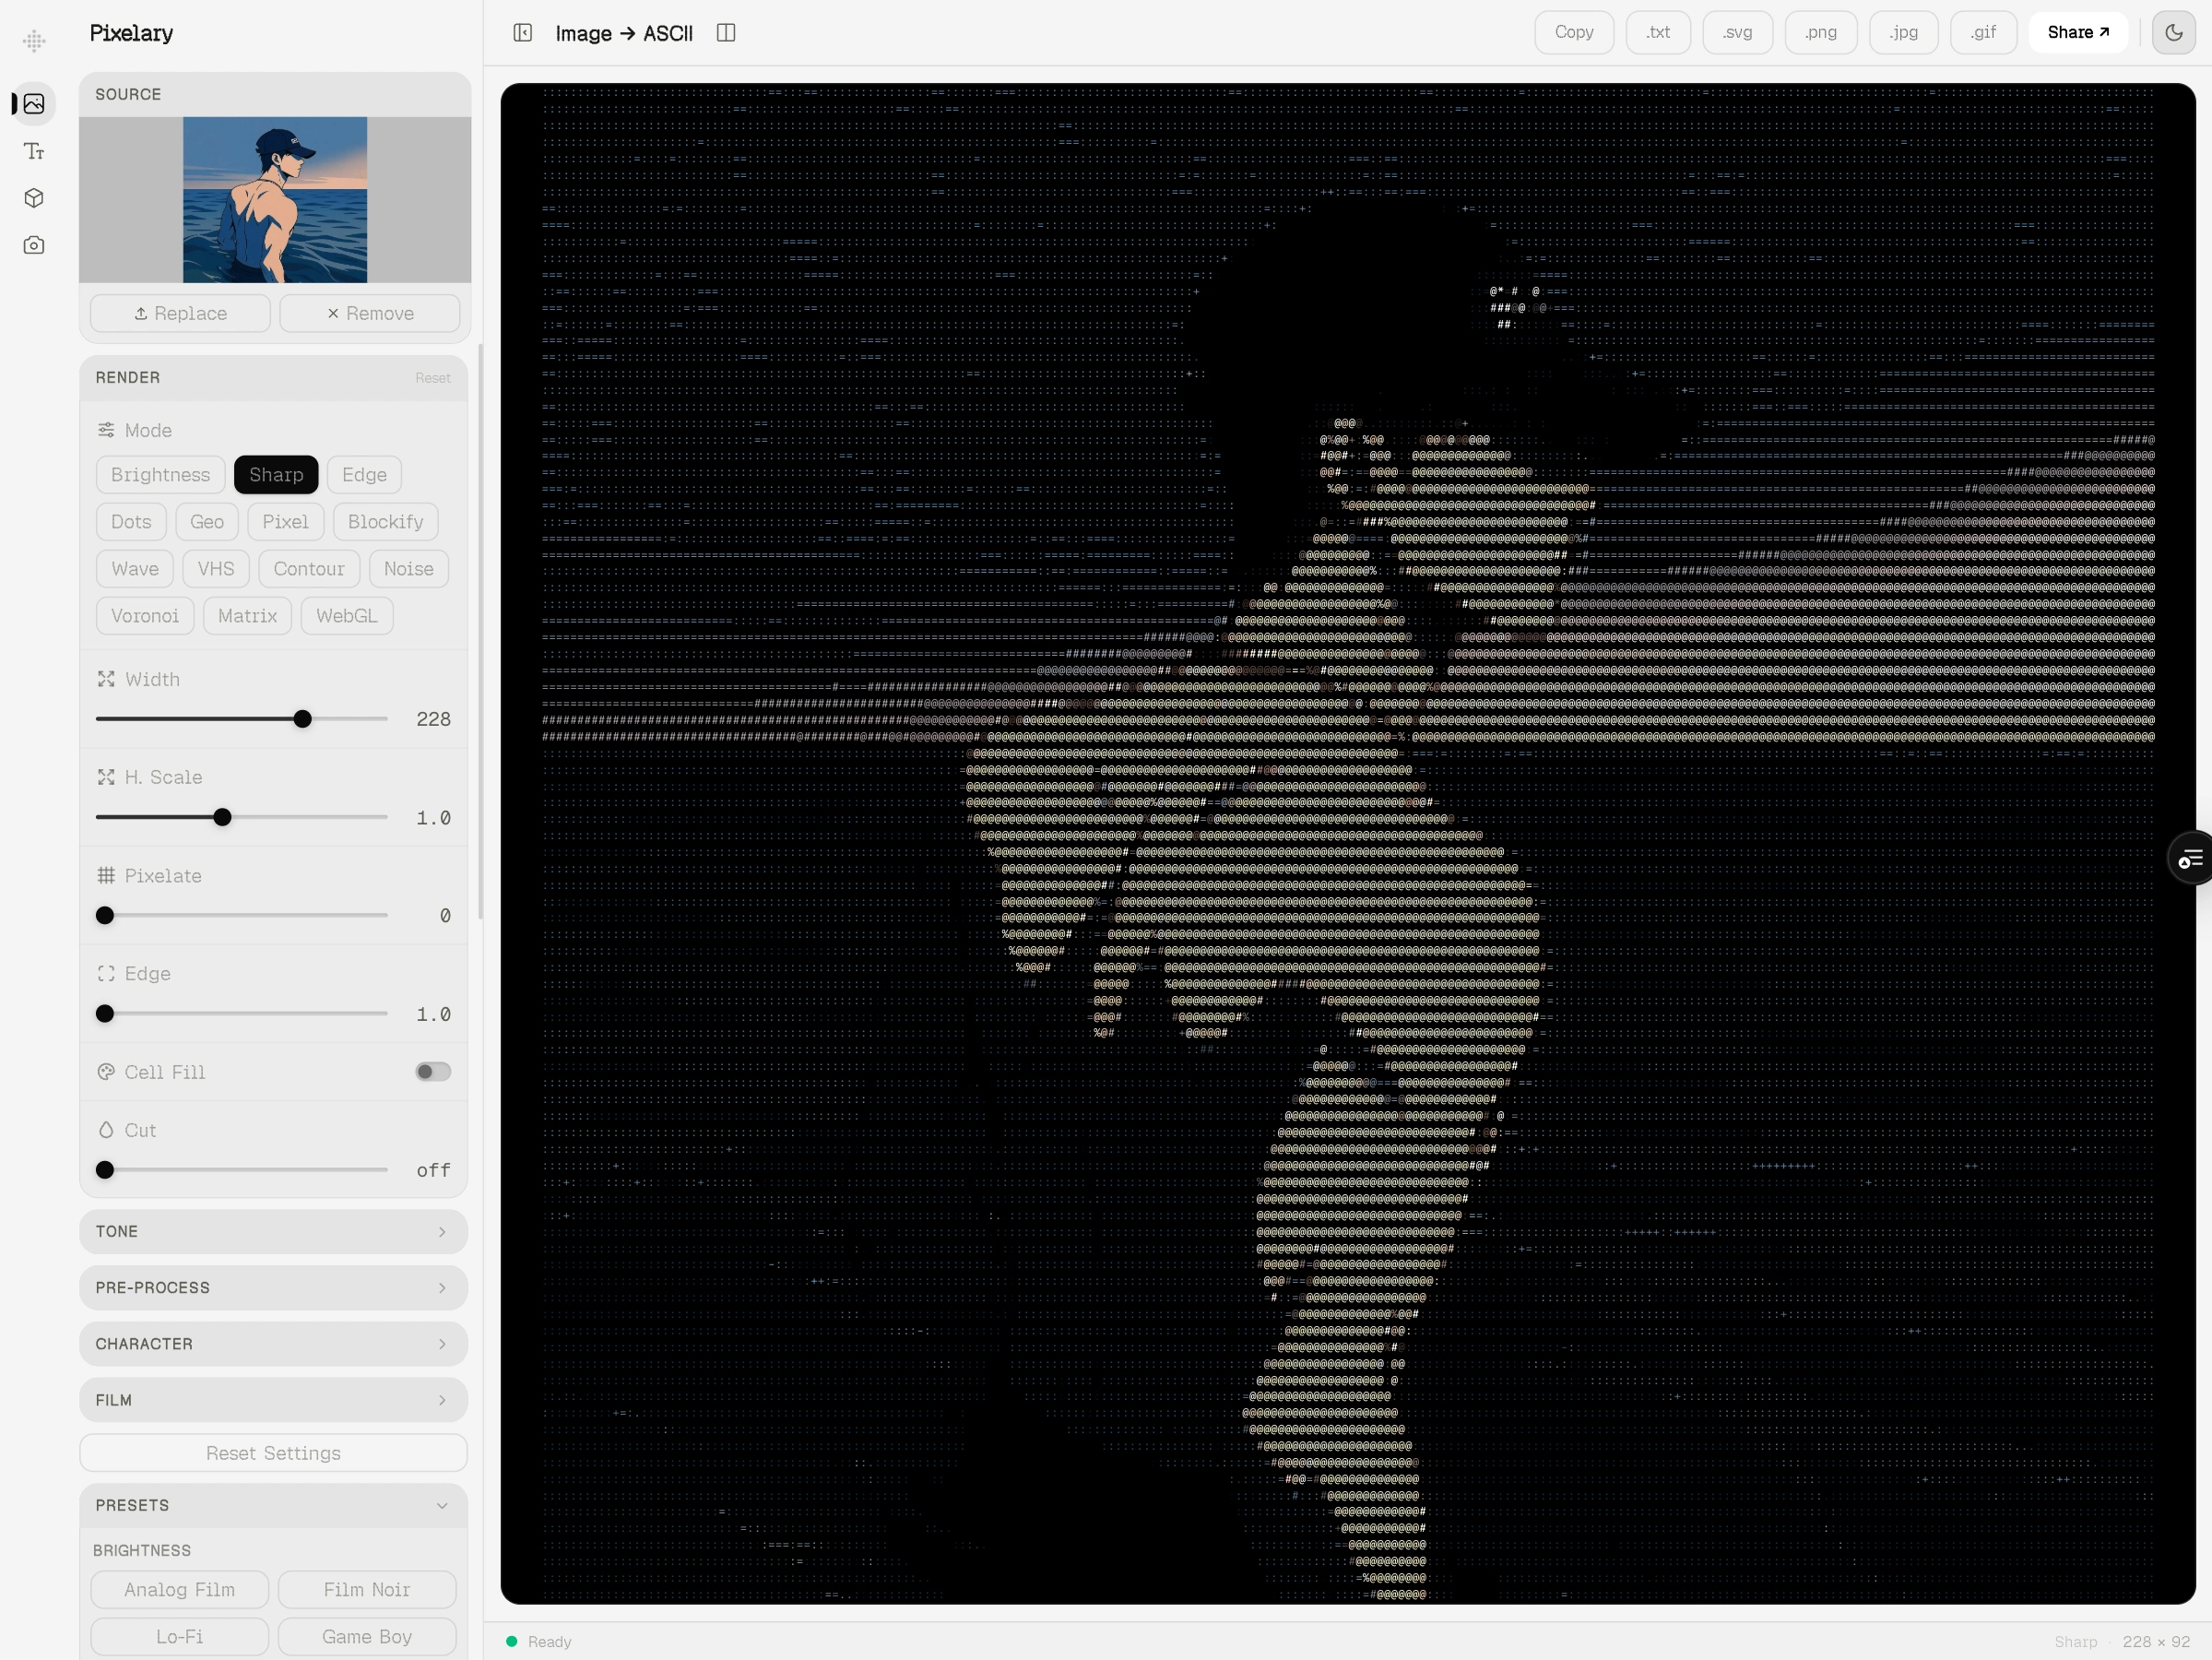Screen dimensions: 2212x1660
Task: Apply the Game Boy preset
Action: pyautogui.click(x=367, y=1637)
